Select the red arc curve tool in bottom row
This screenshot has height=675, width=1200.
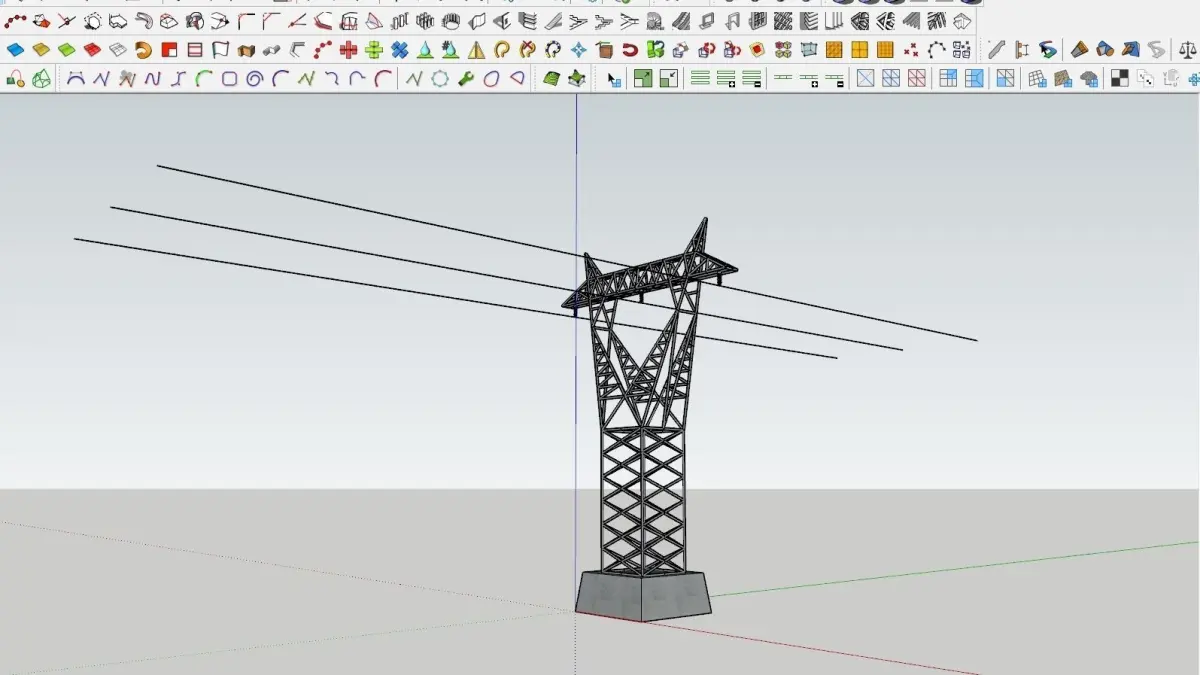[x=384, y=78]
